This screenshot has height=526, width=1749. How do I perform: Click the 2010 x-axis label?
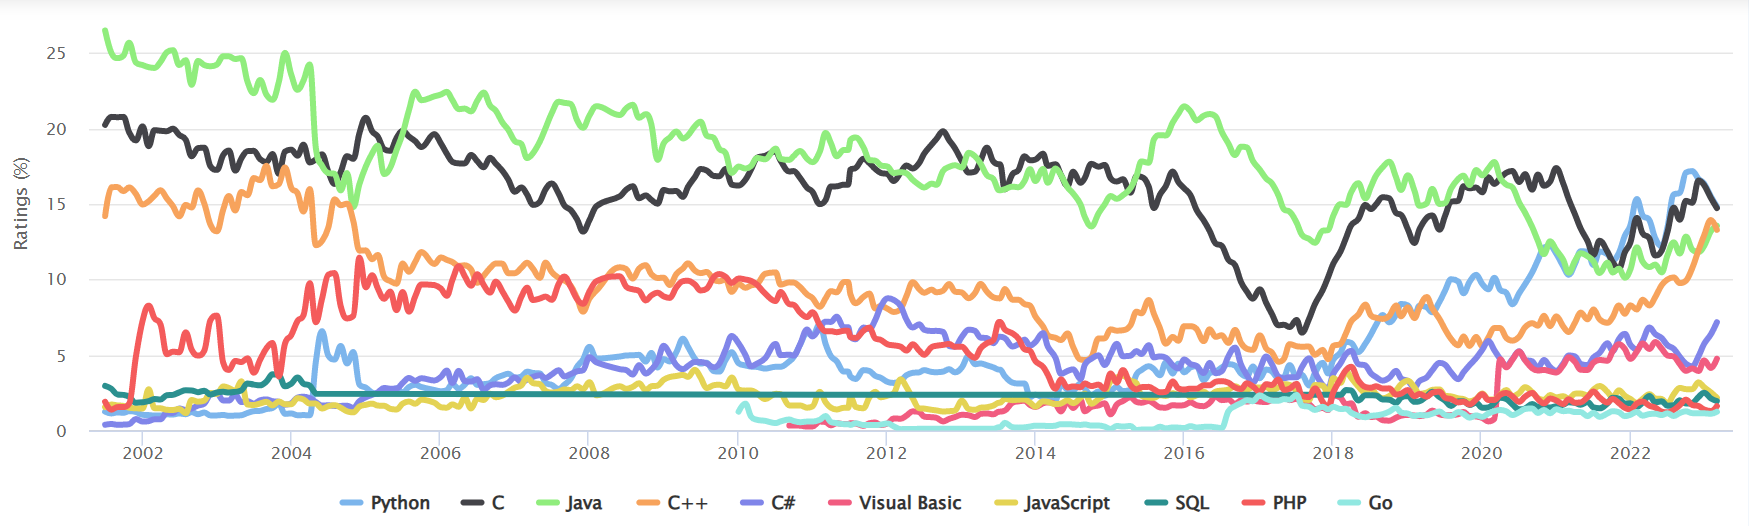click(x=738, y=453)
